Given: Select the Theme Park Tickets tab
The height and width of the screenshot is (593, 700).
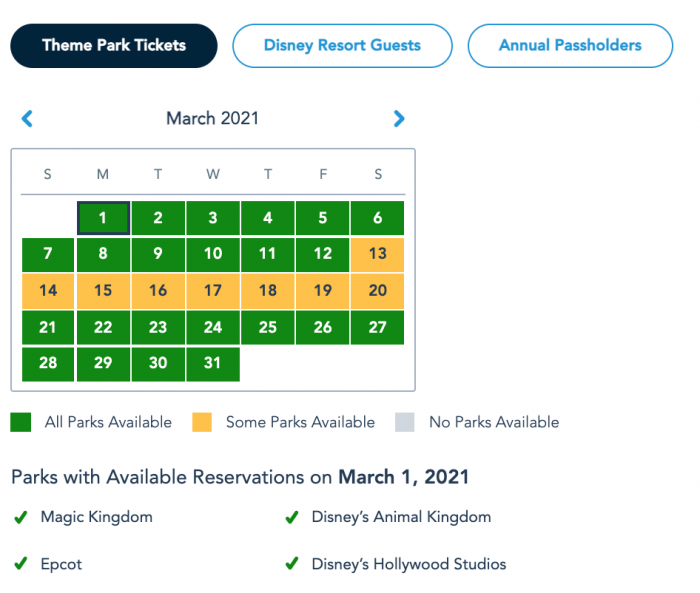Looking at the screenshot, I should (113, 45).
